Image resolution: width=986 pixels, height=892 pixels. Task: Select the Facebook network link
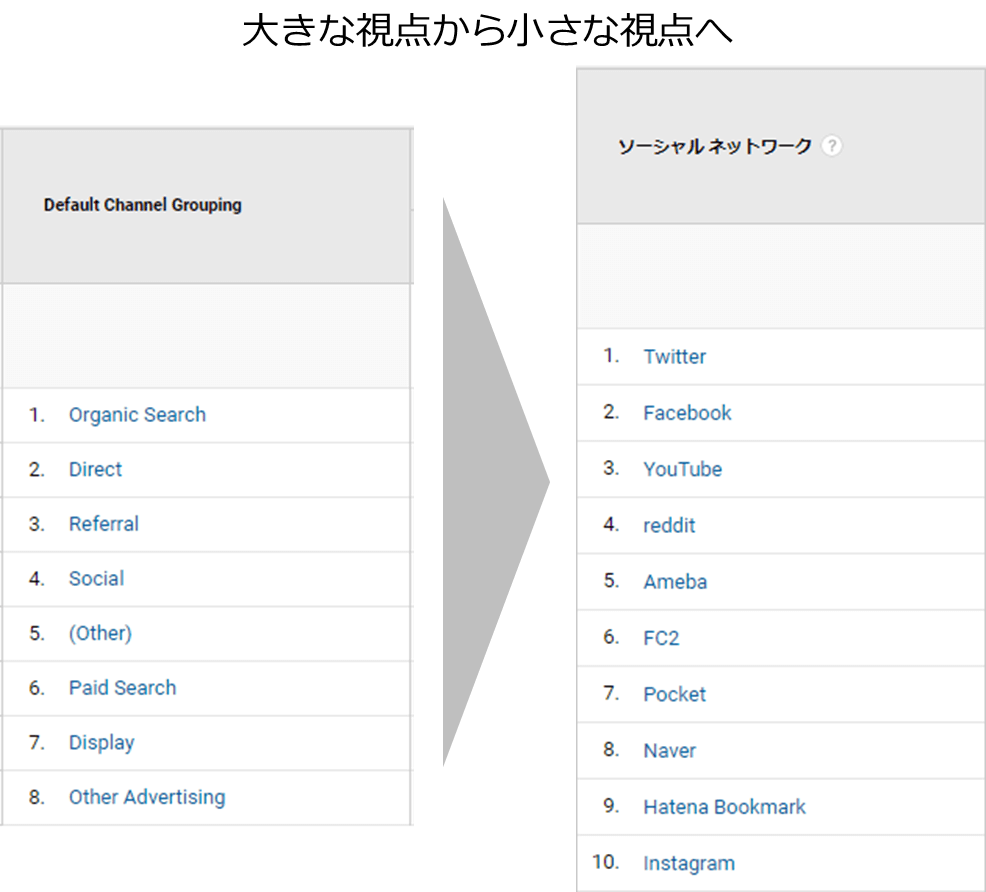687,413
